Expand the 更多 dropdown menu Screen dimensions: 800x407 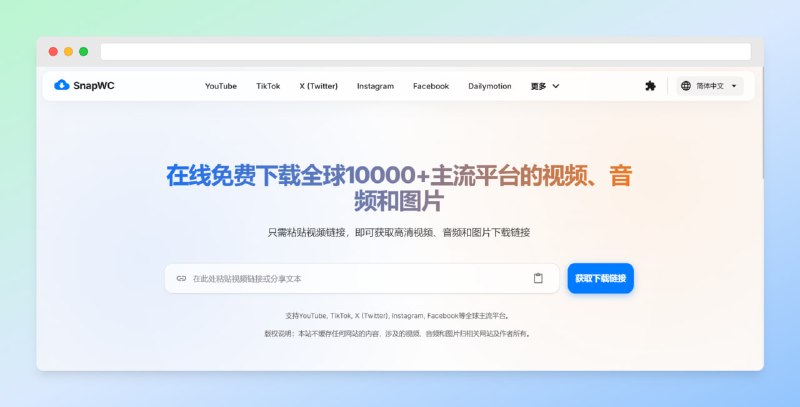click(544, 86)
